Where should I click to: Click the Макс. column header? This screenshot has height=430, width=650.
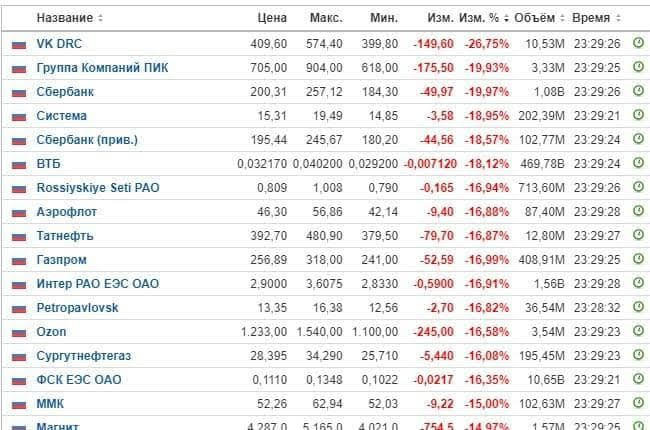326,18
